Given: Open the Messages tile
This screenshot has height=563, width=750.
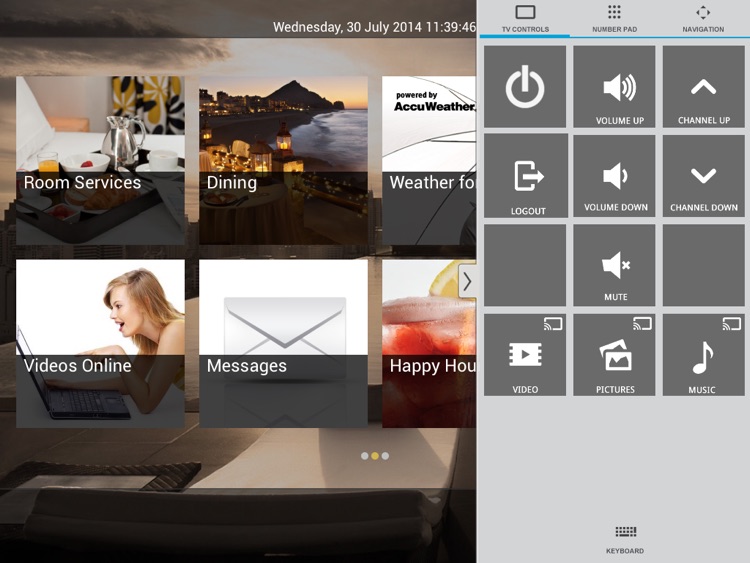Looking at the screenshot, I should coord(283,343).
